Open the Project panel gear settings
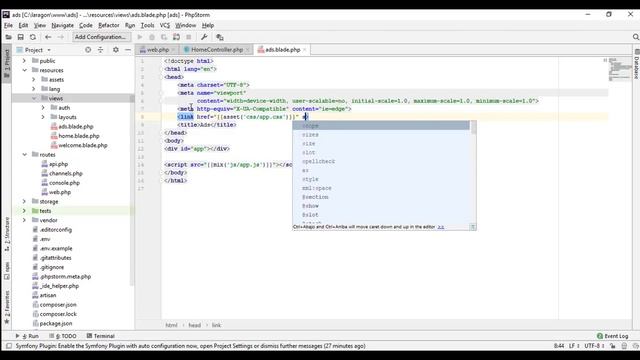Image resolution: width=640 pixels, height=360 pixels. tap(116, 50)
